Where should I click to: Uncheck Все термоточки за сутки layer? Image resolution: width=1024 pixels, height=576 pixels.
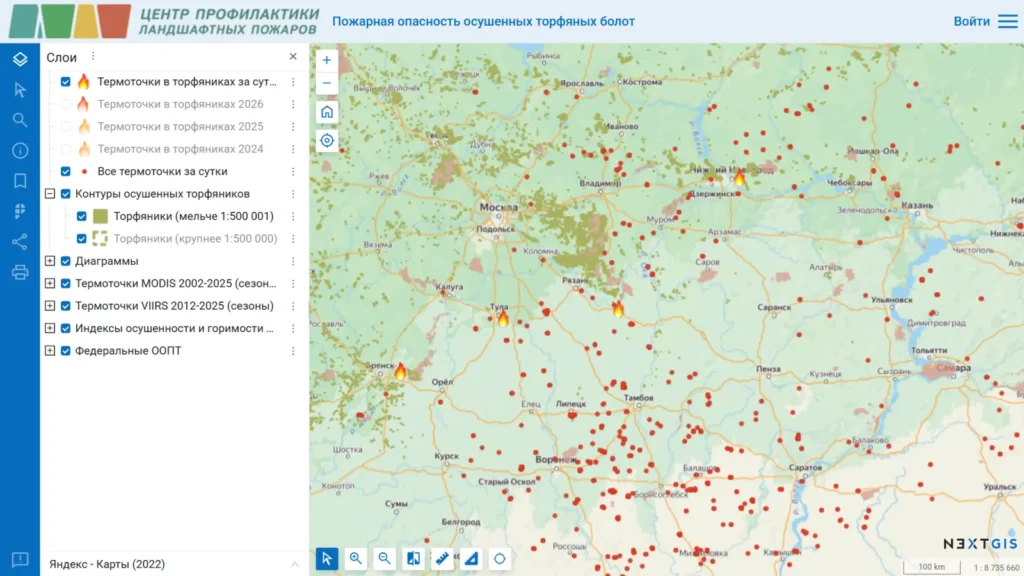65,171
